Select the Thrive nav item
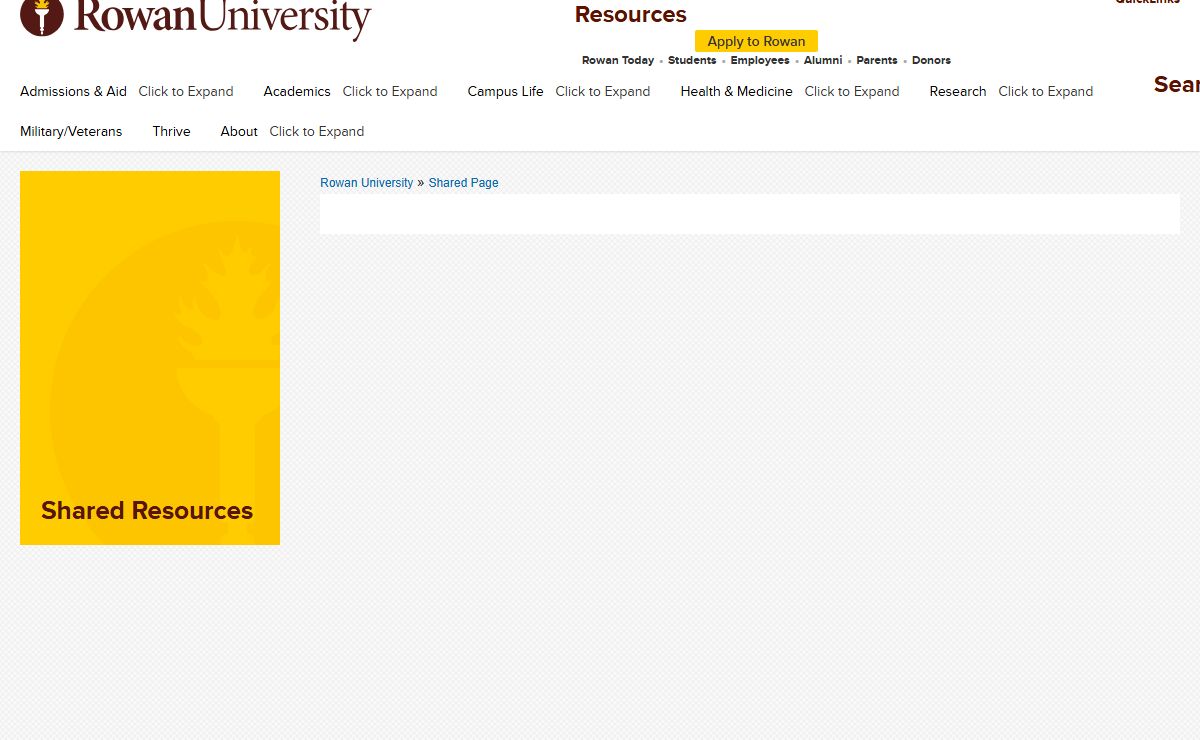 coord(172,131)
